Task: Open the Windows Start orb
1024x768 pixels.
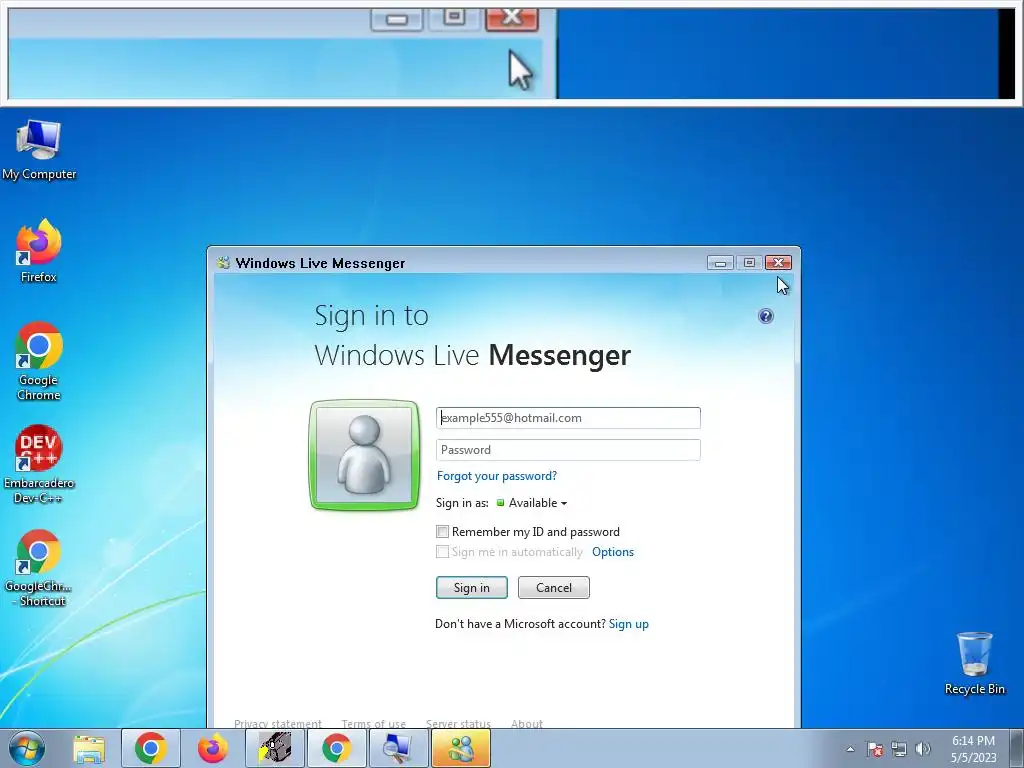Action: 27,748
